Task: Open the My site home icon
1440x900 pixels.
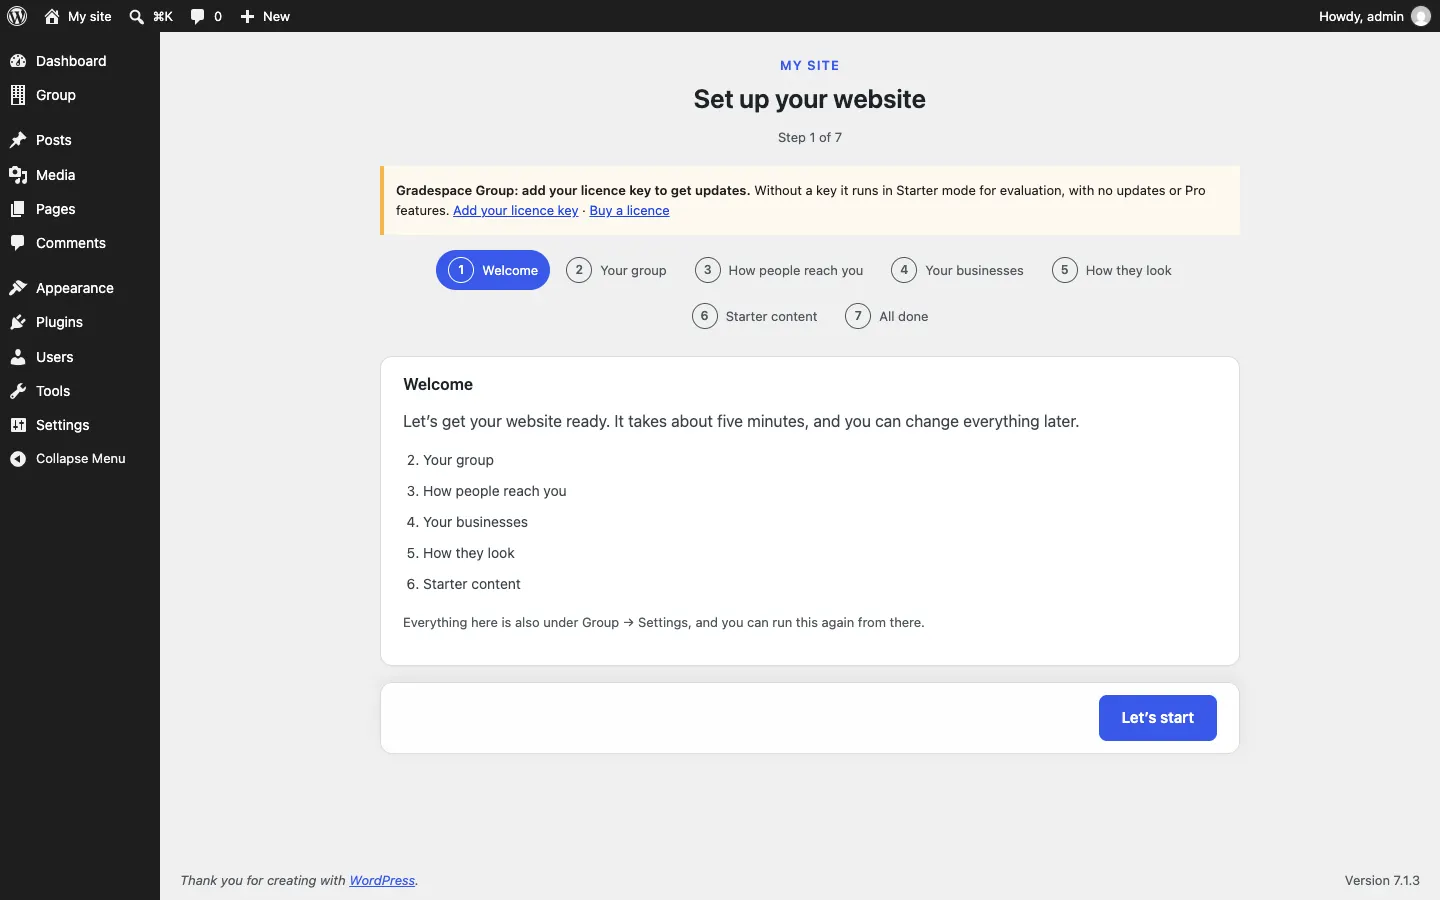Action: [52, 16]
